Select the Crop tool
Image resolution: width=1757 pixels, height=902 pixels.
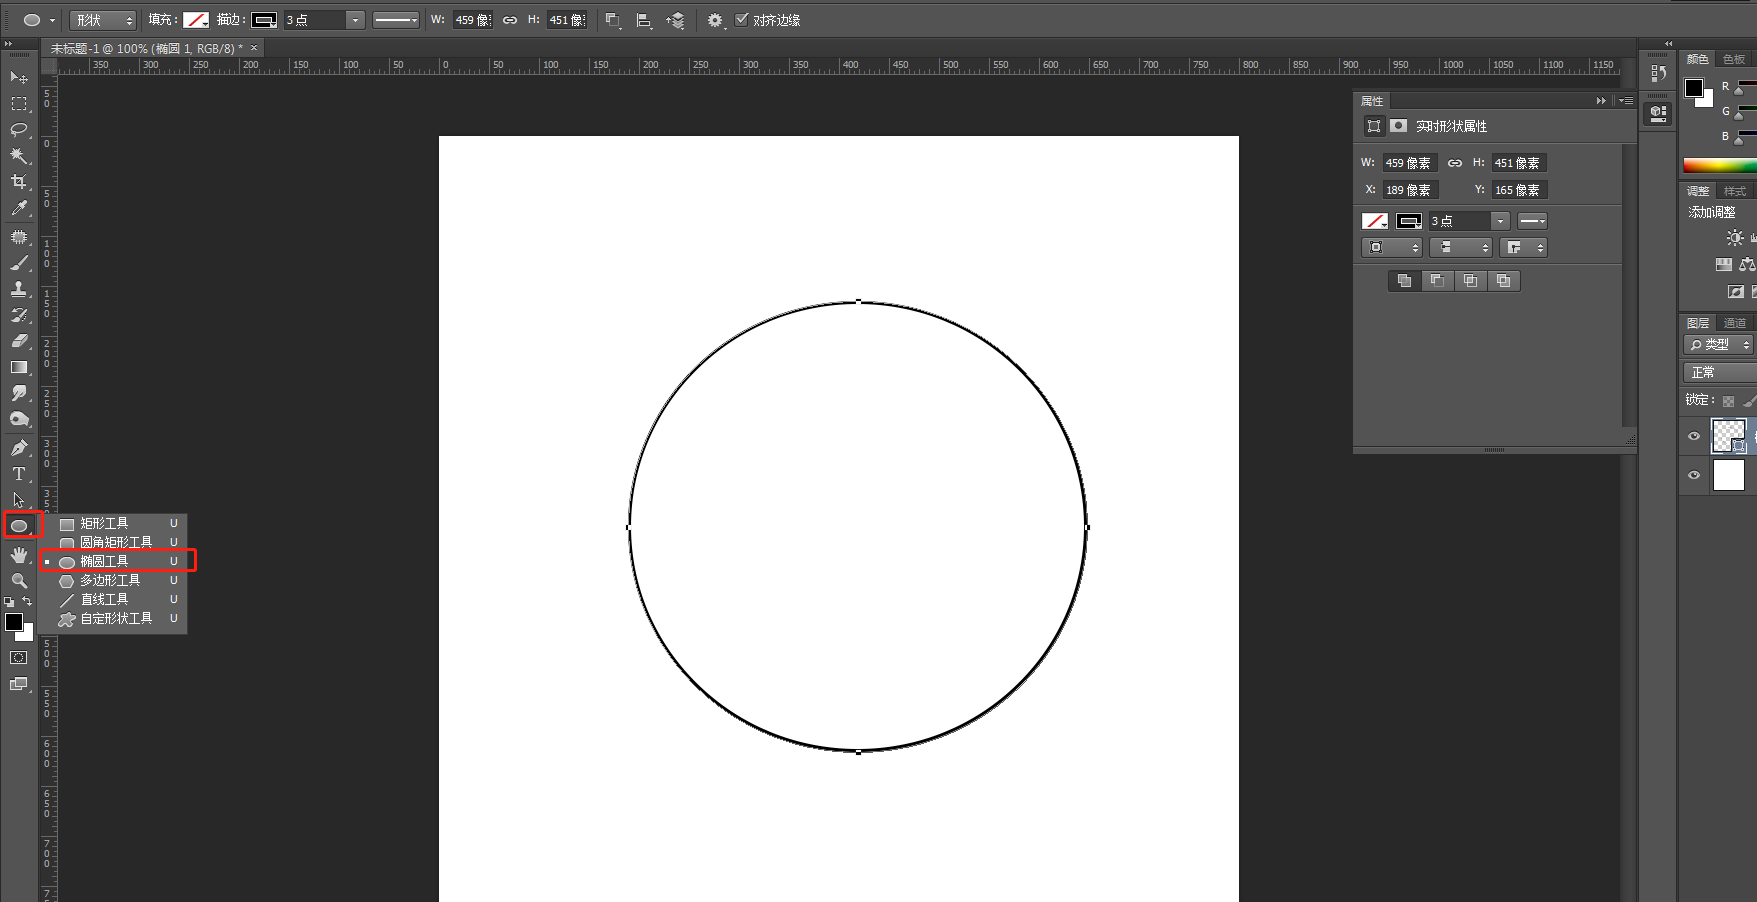pyautogui.click(x=18, y=182)
